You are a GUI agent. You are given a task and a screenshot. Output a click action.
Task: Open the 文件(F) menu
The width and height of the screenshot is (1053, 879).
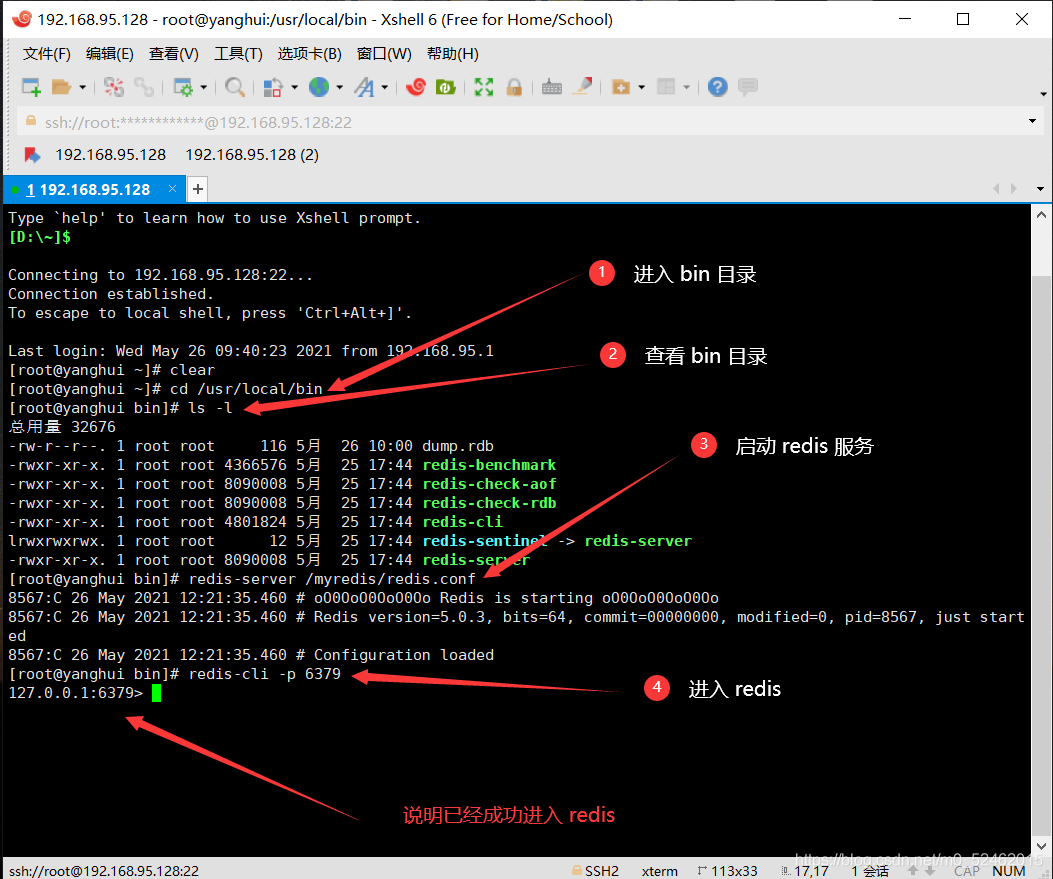tap(46, 54)
